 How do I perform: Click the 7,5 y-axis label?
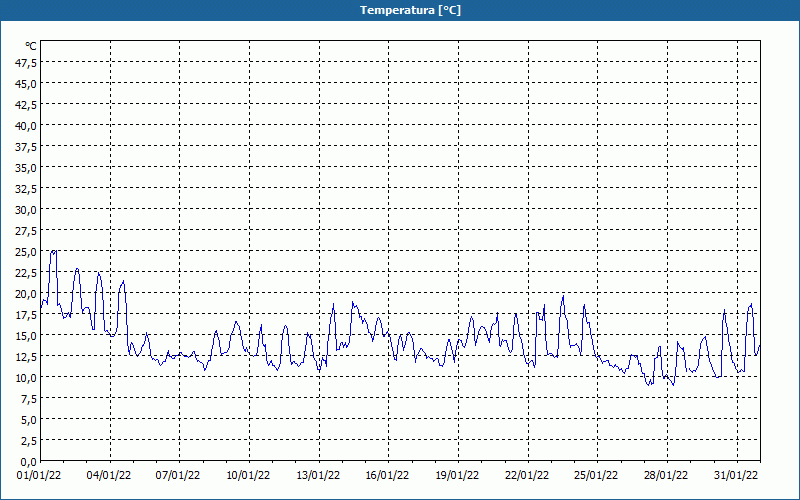click(x=29, y=399)
